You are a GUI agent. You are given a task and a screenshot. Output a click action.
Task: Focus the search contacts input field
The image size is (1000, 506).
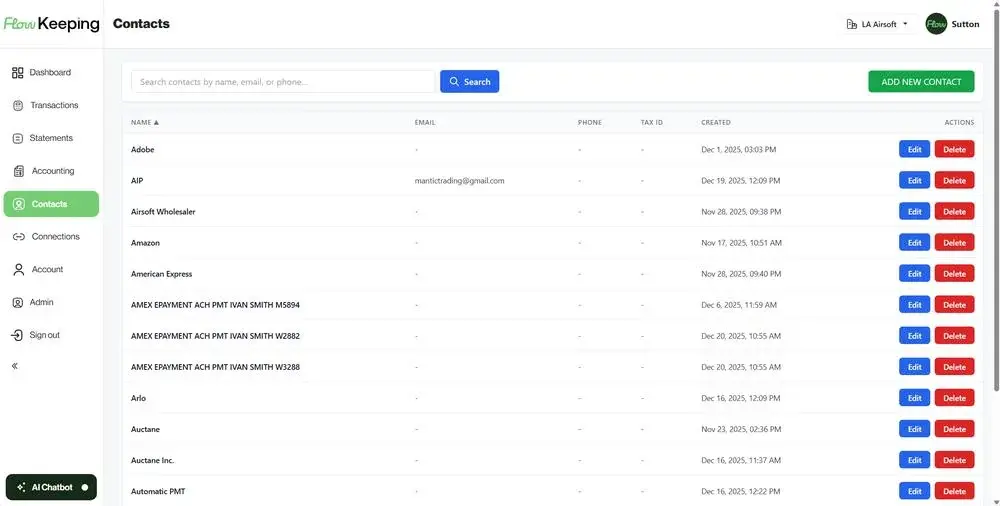pyautogui.click(x=283, y=82)
